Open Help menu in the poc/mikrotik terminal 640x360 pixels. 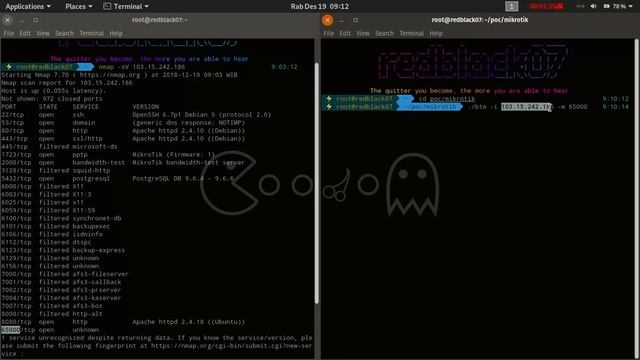[436, 33]
